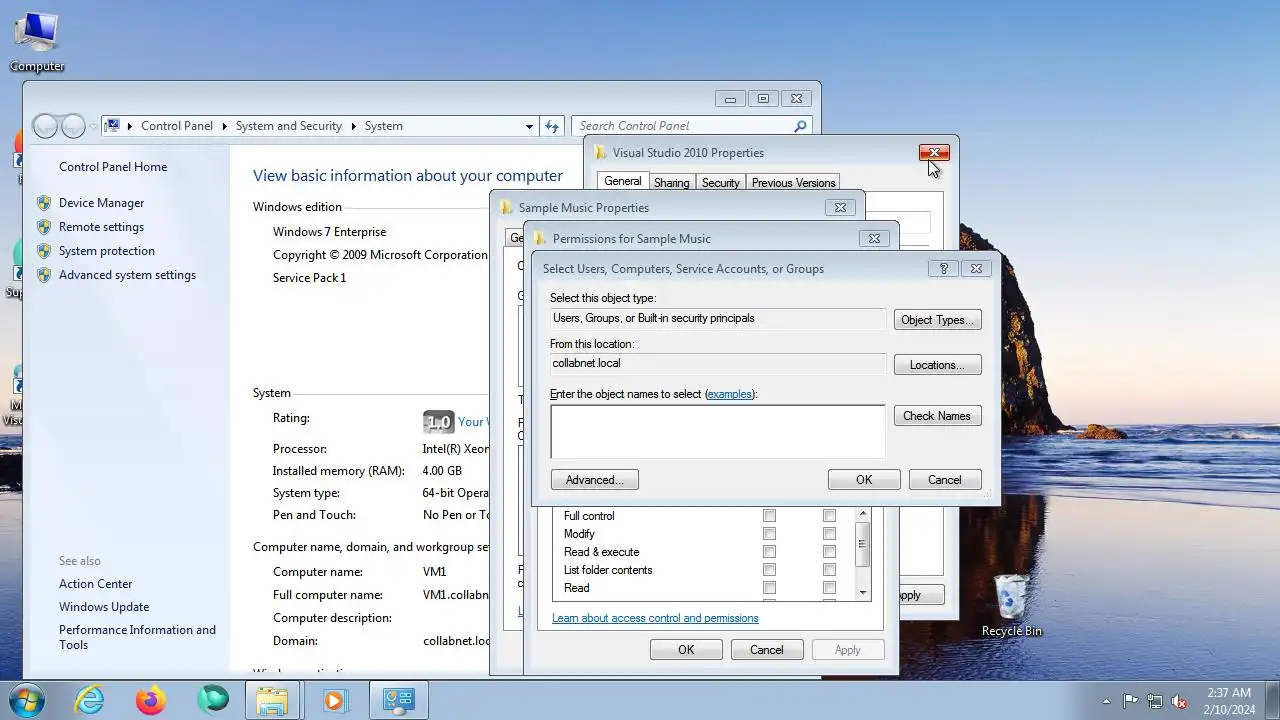Open the green globe app in taskbar
The width and height of the screenshot is (1280, 720).
[x=212, y=700]
